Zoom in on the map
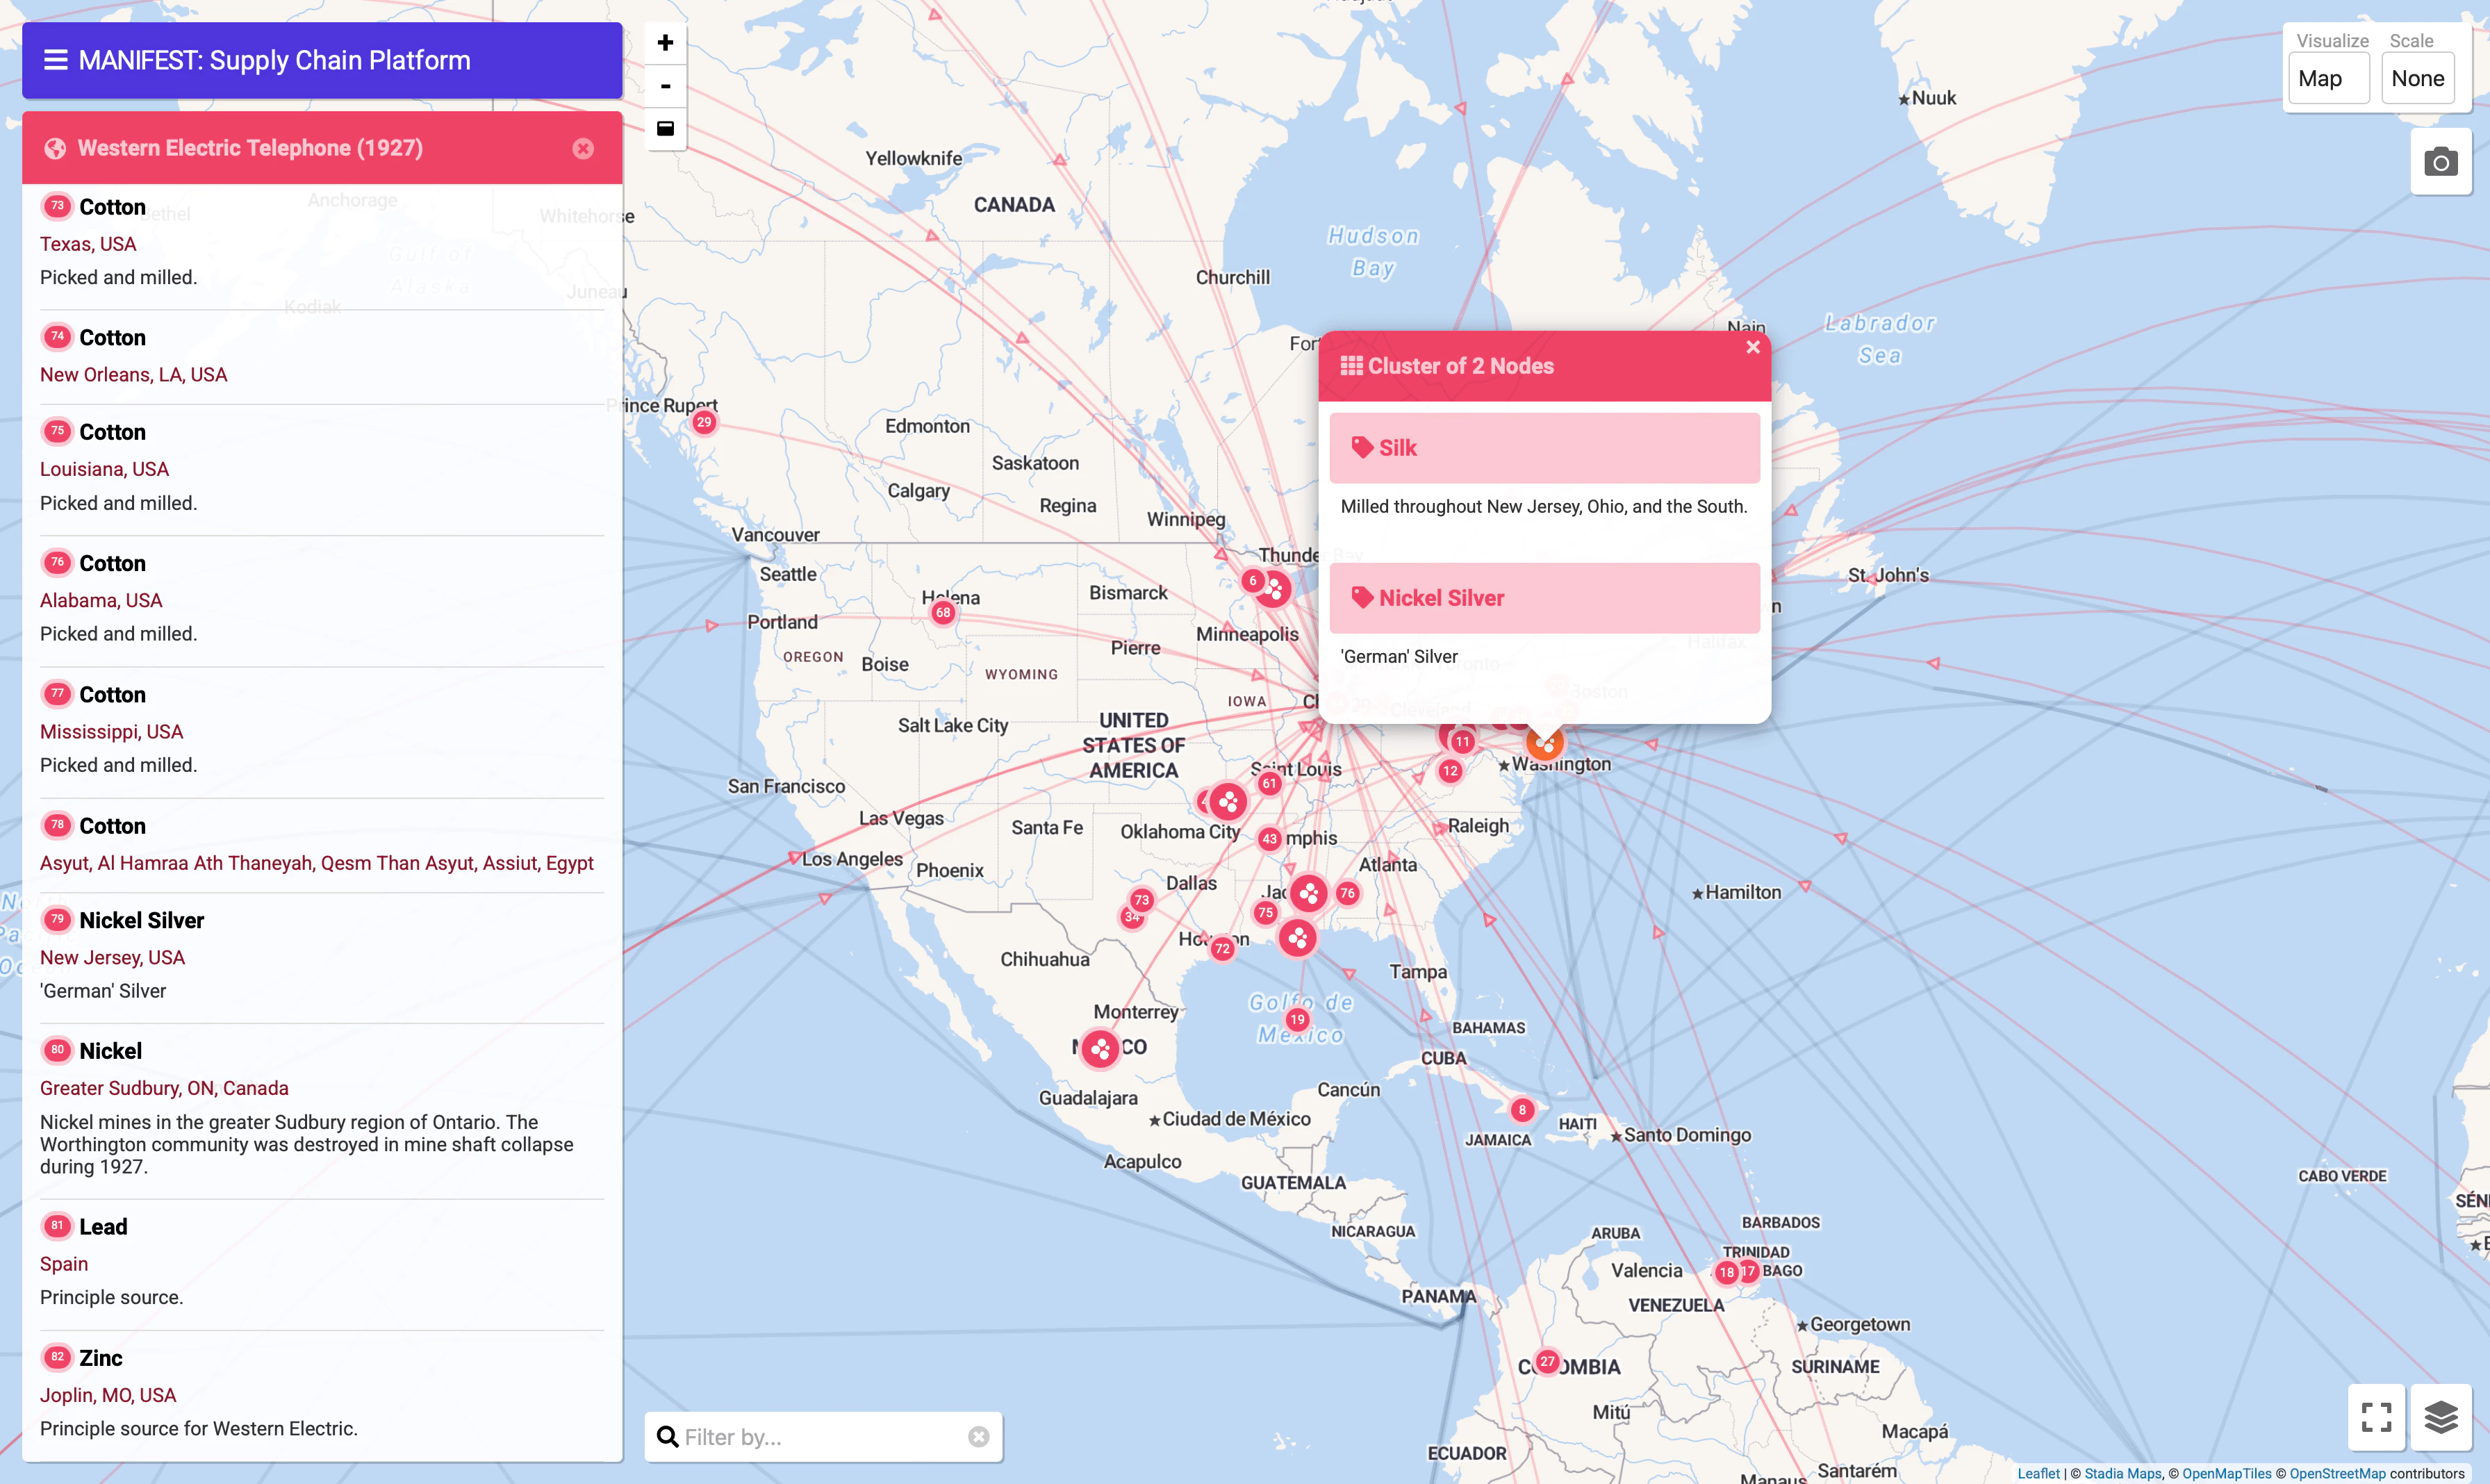2490x1484 pixels. (x=665, y=43)
